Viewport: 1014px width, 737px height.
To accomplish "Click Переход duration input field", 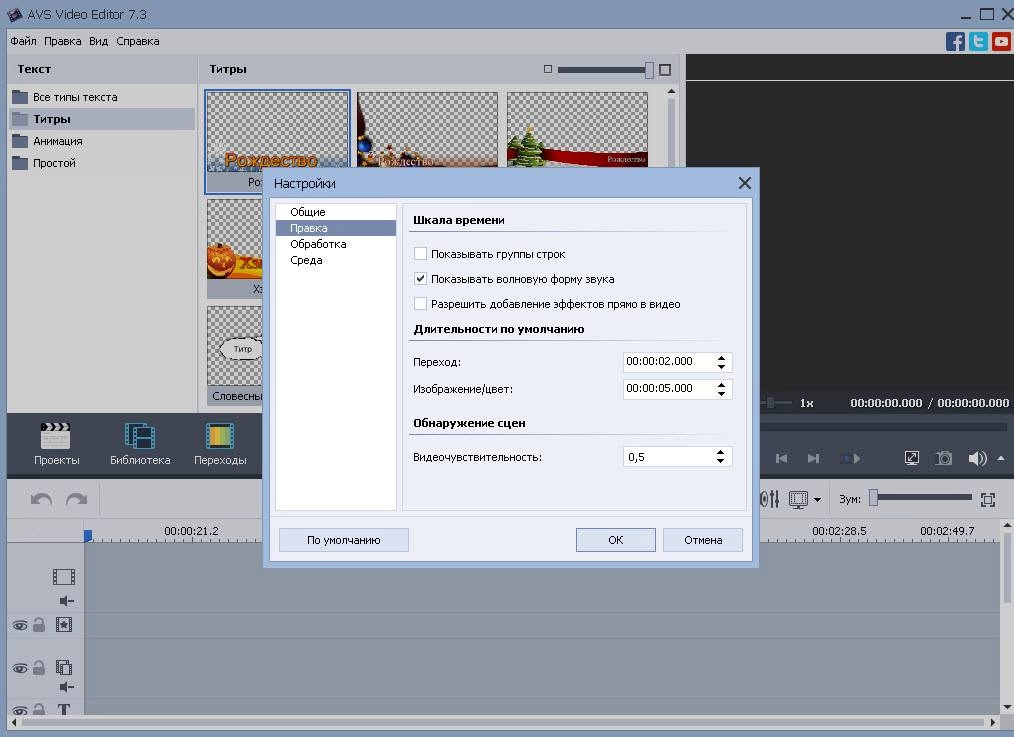I will coord(669,361).
